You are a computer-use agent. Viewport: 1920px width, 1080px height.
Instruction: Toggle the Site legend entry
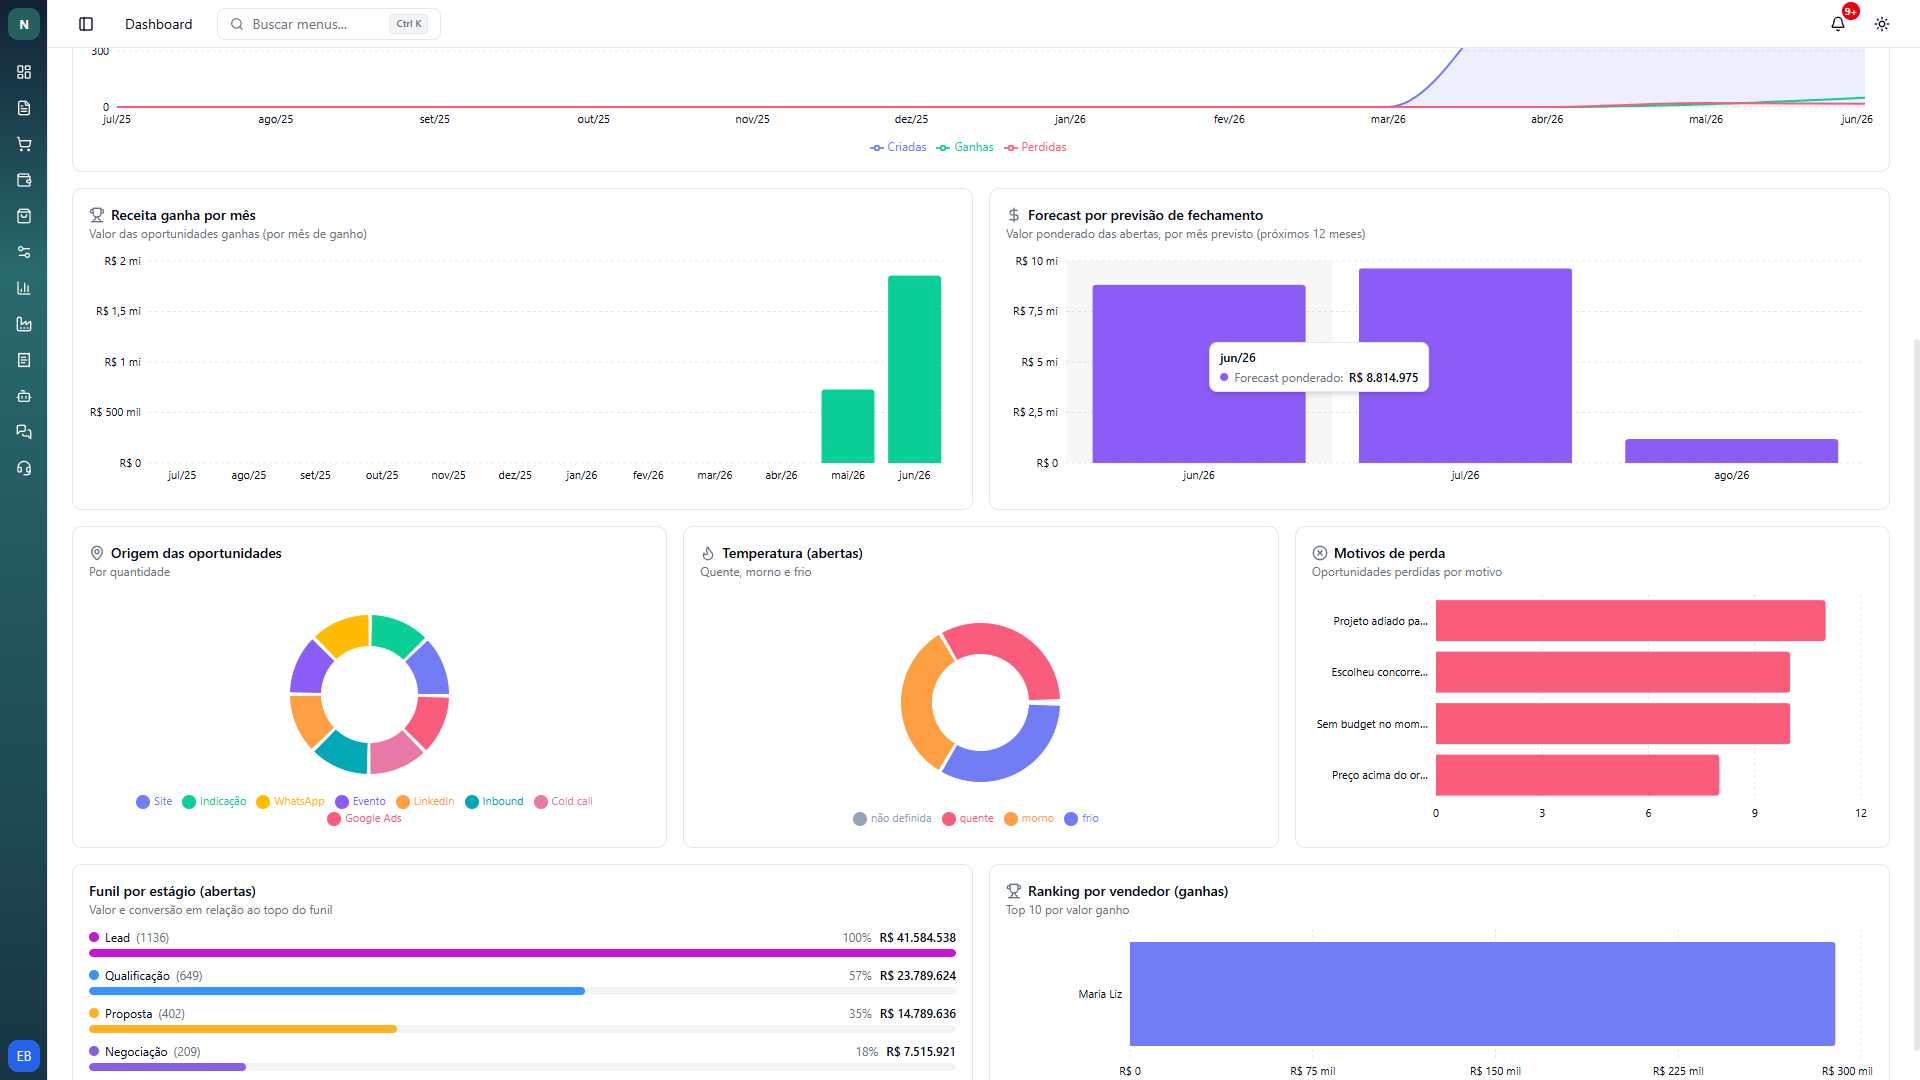[154, 802]
